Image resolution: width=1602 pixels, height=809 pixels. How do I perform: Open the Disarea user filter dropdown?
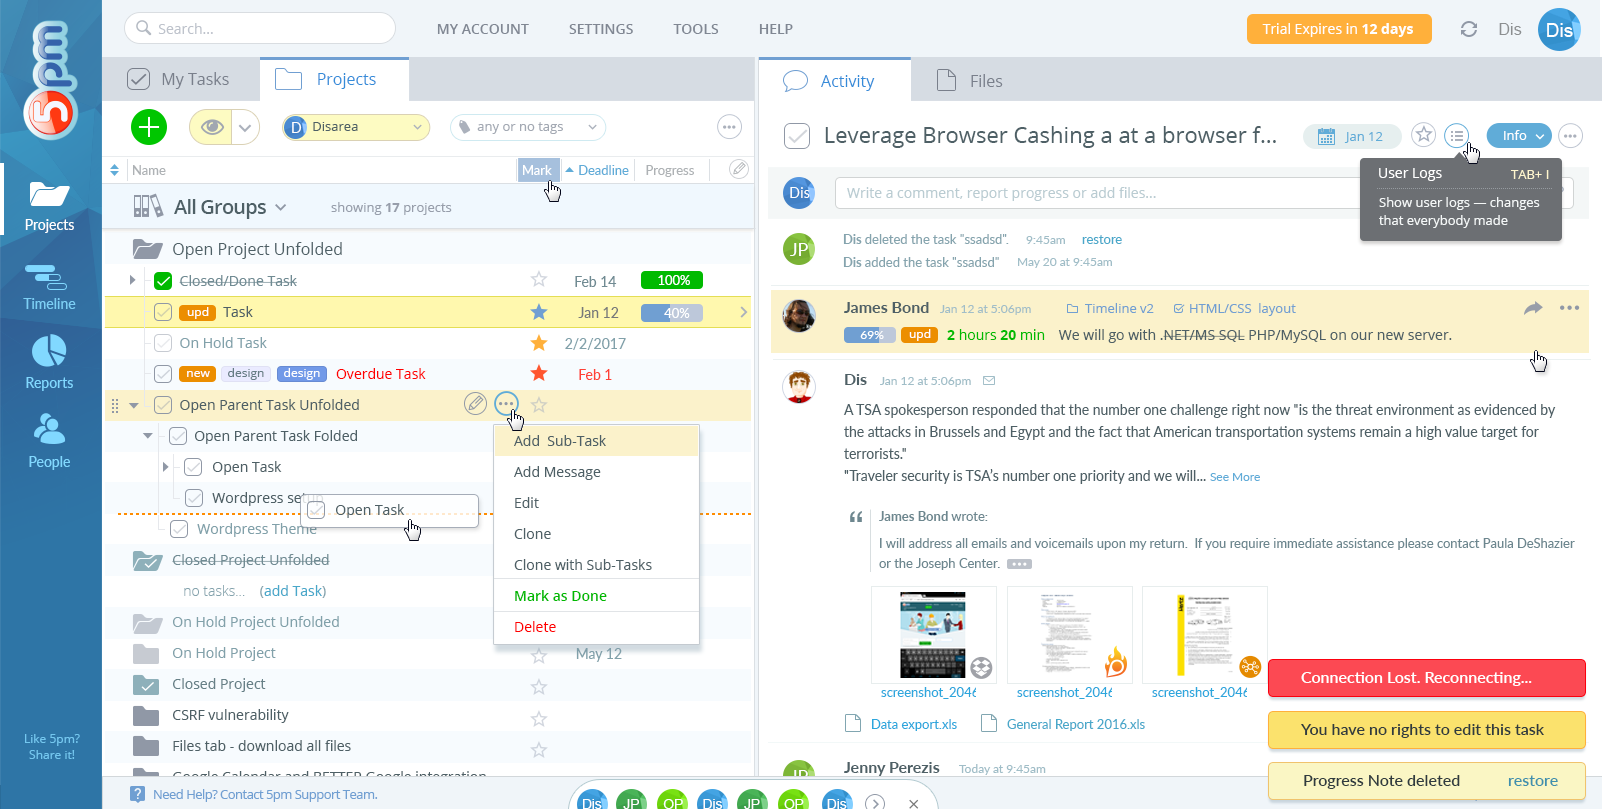[356, 127]
